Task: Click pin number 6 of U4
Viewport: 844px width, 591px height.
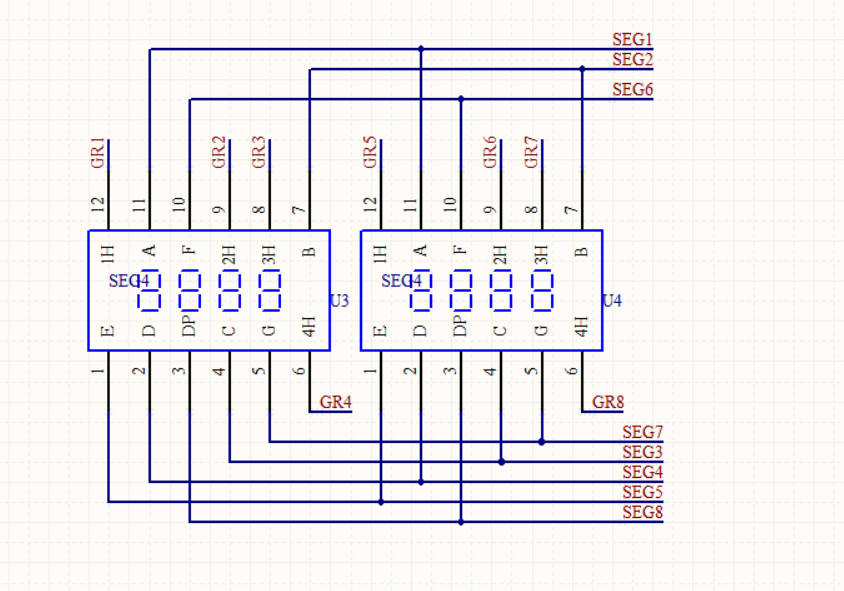Action: pos(573,371)
